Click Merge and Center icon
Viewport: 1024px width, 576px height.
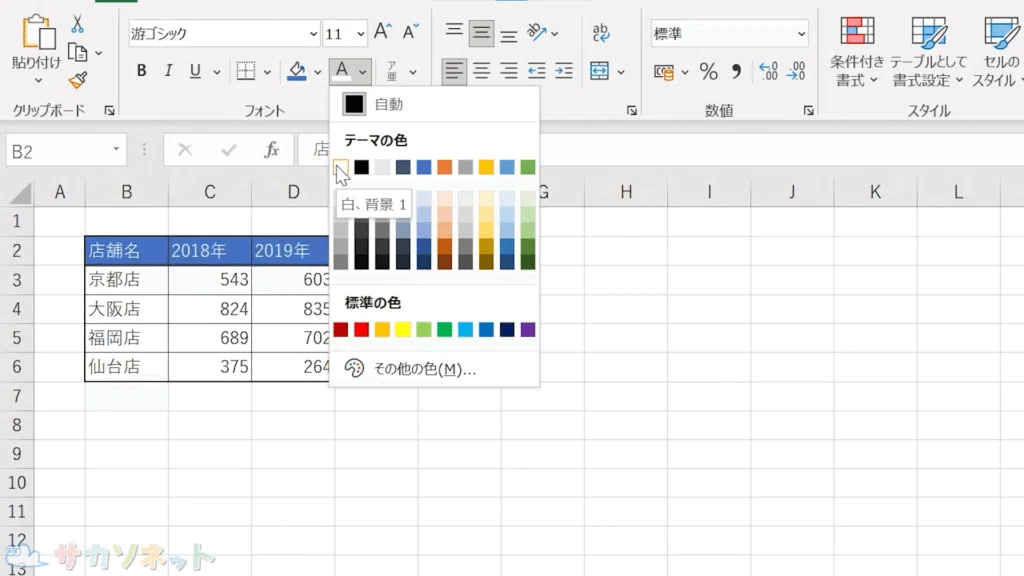(x=599, y=71)
